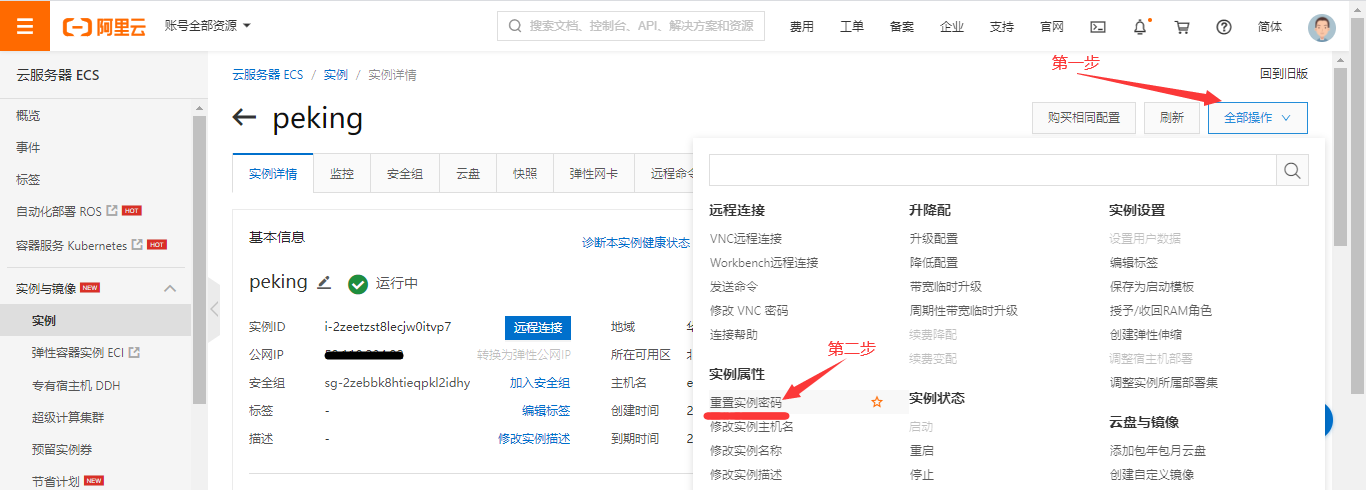Select 发送命令 in the dropdown
The image size is (1366, 490).
point(734,287)
